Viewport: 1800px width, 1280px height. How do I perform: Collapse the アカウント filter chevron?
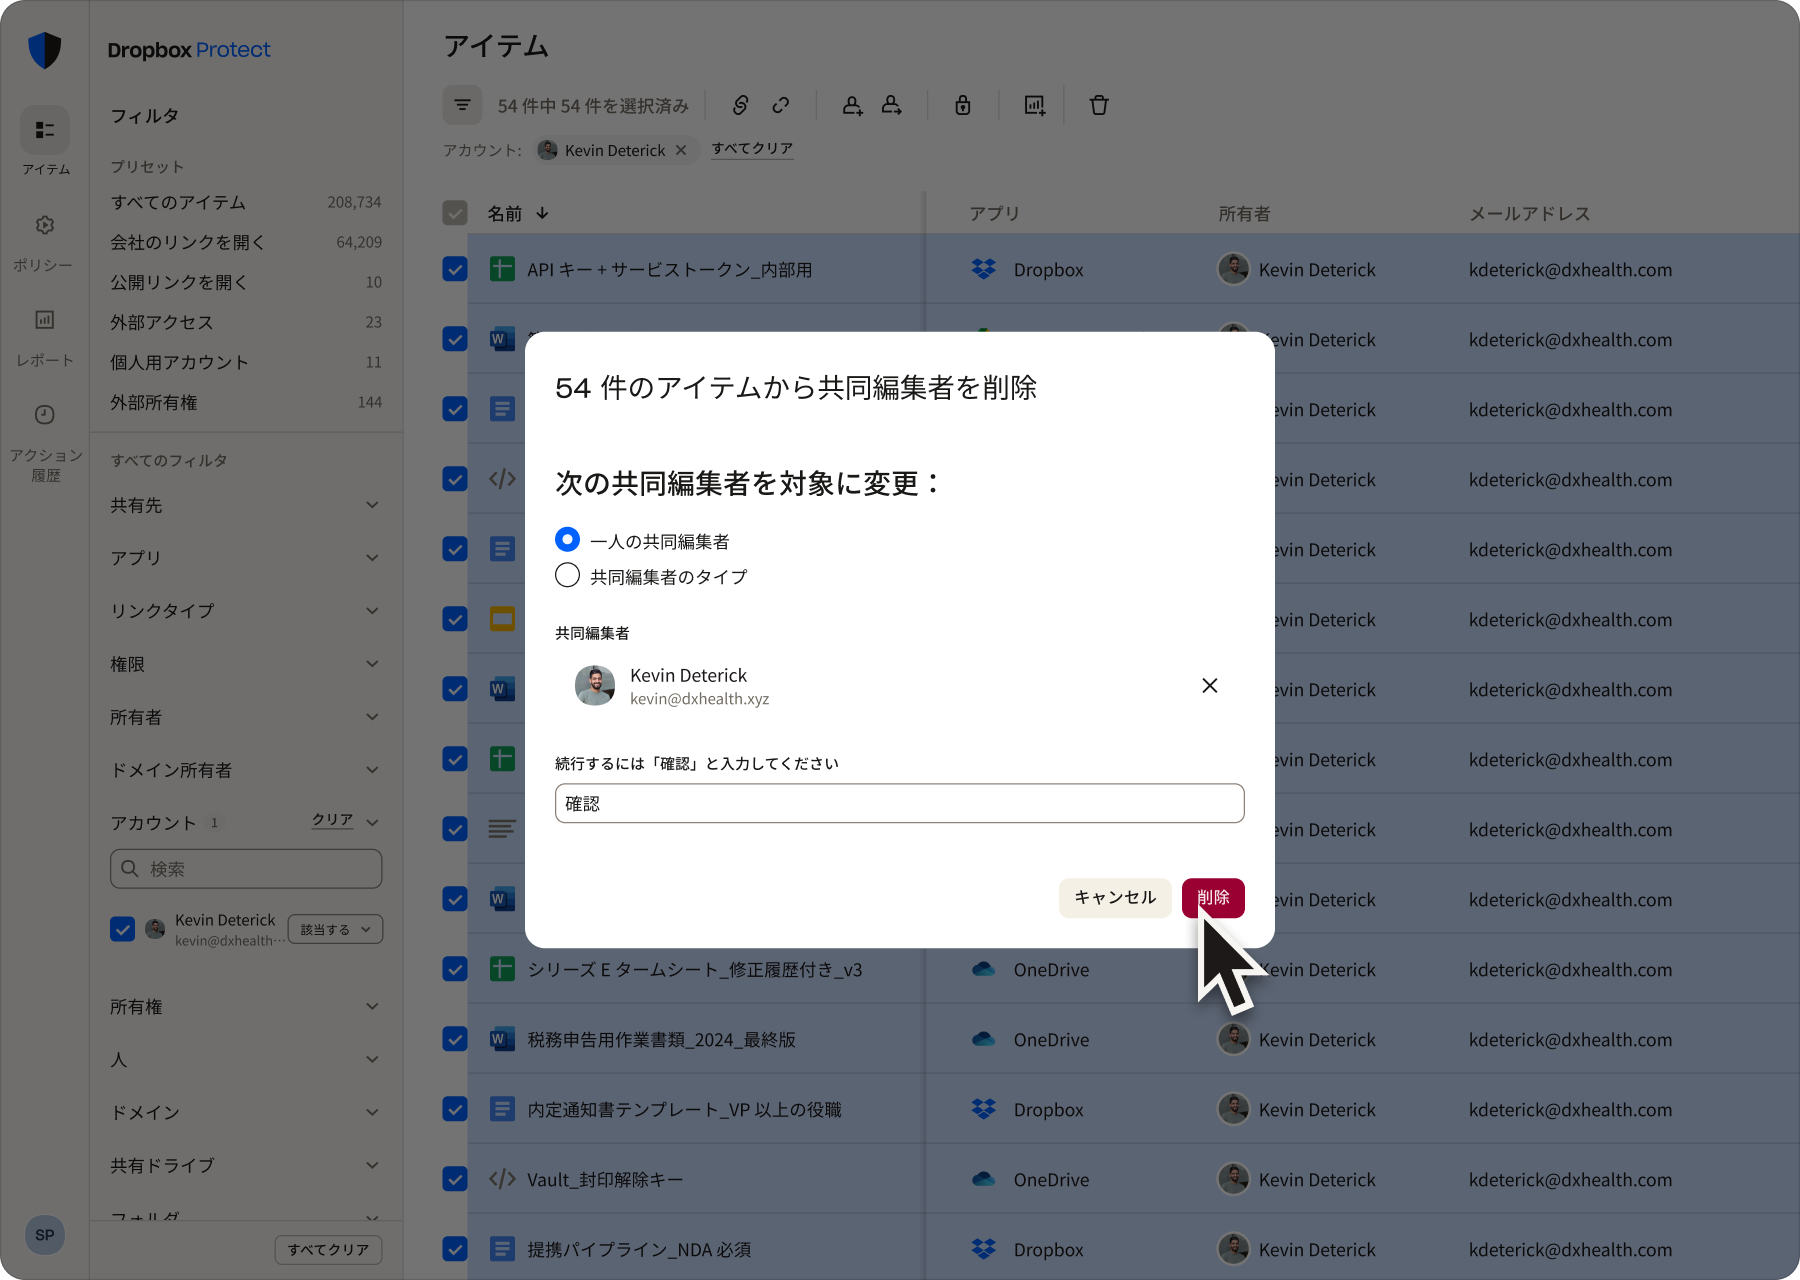(372, 822)
